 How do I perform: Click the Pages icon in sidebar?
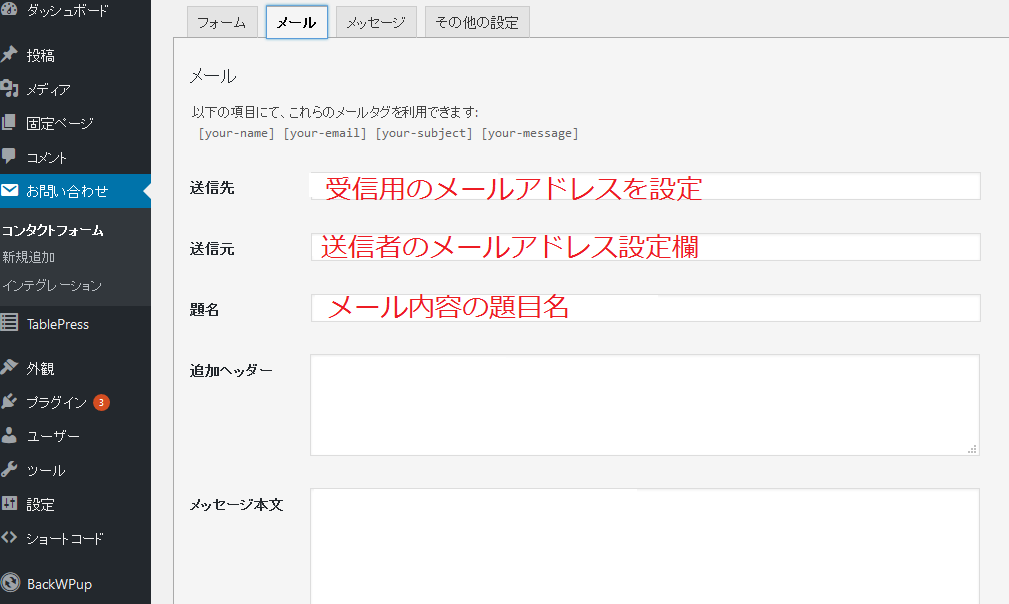[x=10, y=123]
